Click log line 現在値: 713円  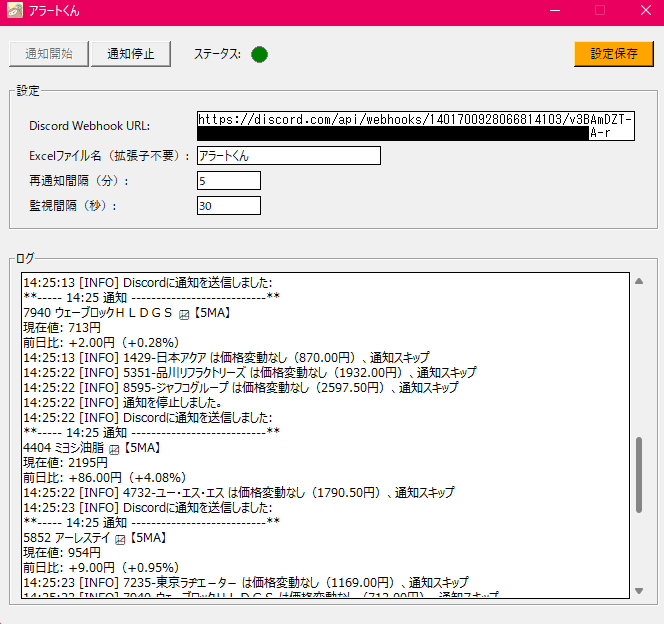click(x=62, y=328)
